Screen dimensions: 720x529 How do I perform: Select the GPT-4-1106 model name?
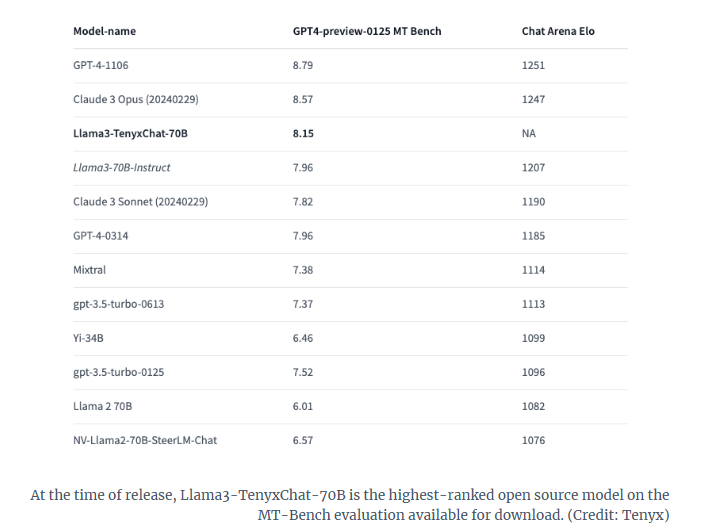101,65
